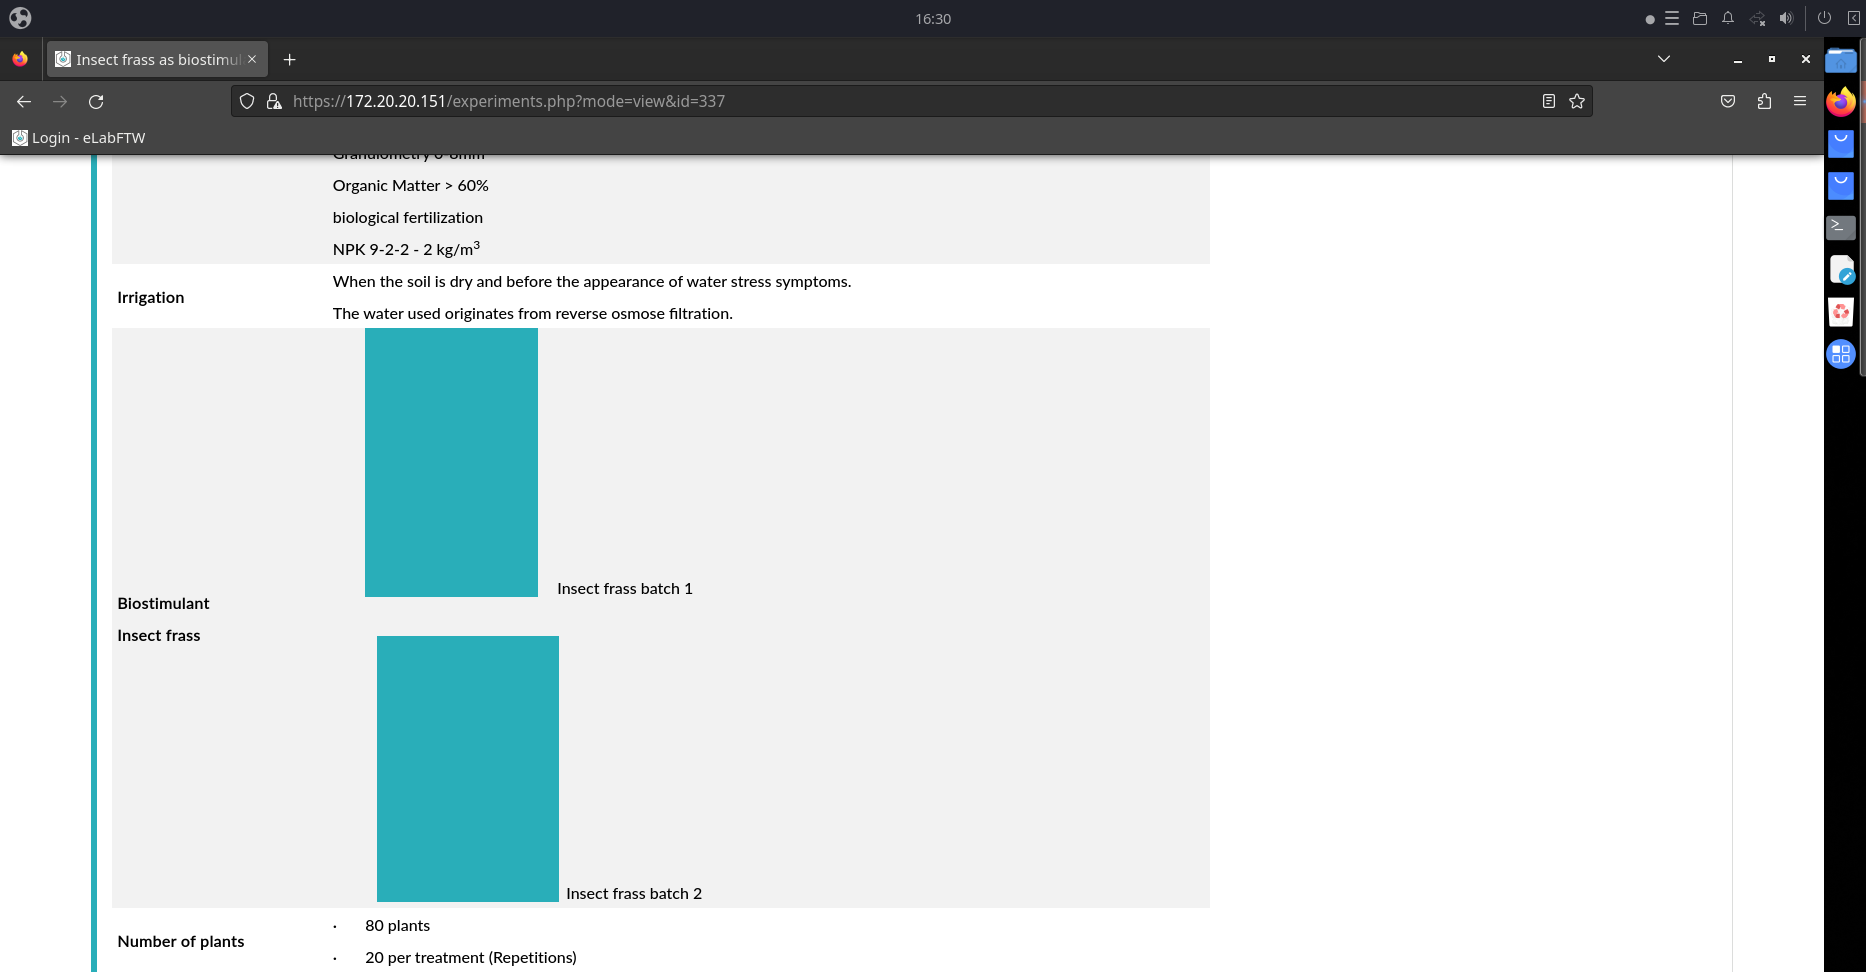Open the file manager in the dock
The image size is (1866, 972).
pyautogui.click(x=1700, y=18)
